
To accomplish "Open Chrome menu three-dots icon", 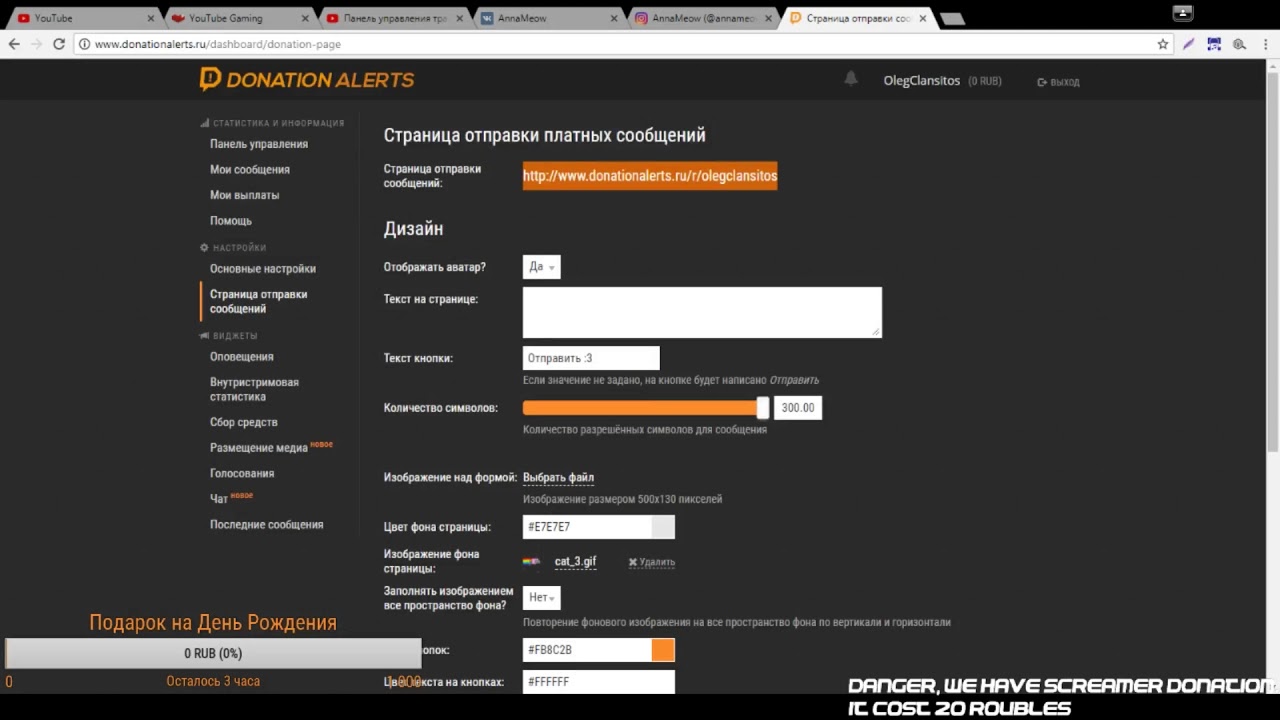I will pyautogui.click(x=1265, y=44).
